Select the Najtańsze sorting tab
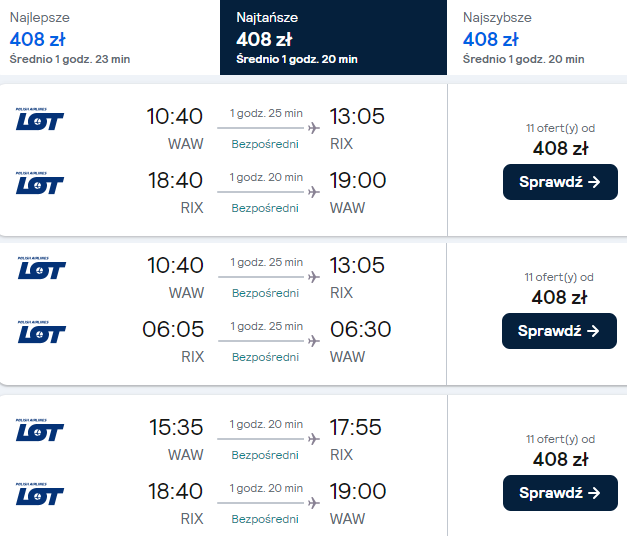 pos(331,38)
